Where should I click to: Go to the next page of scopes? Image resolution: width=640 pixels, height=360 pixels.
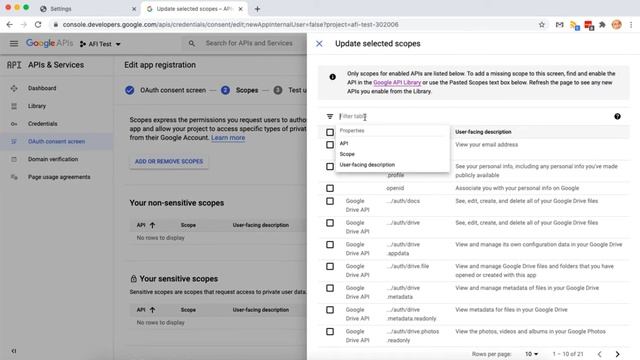[617, 354]
